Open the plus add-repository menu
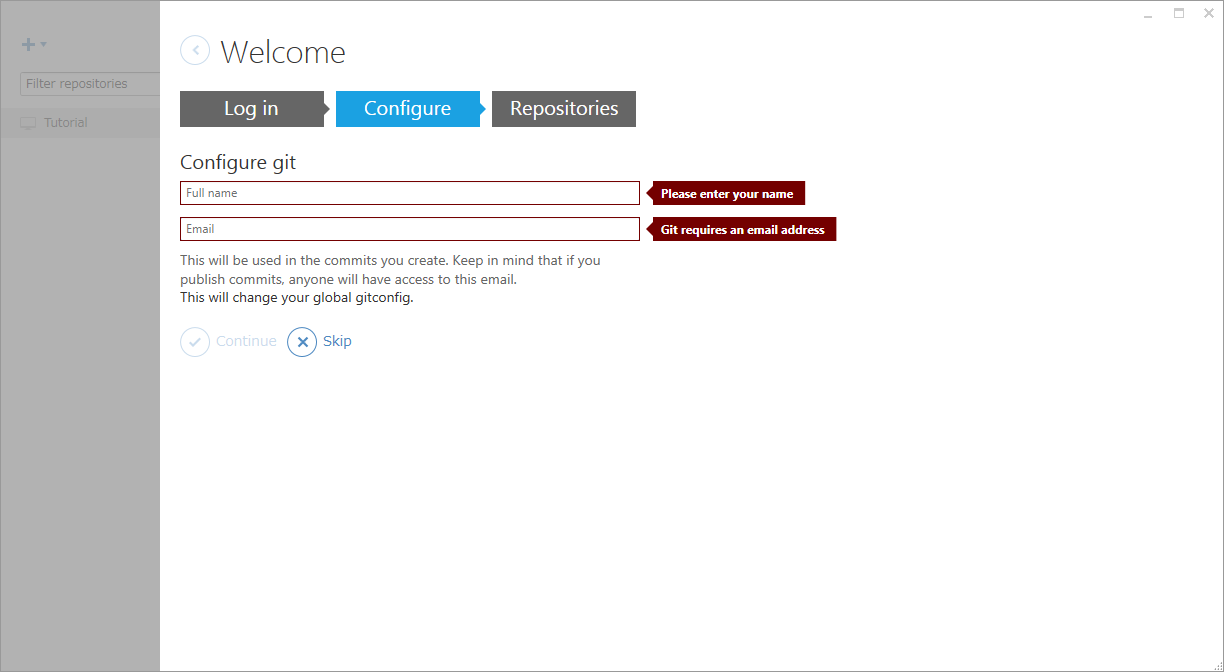 point(34,45)
